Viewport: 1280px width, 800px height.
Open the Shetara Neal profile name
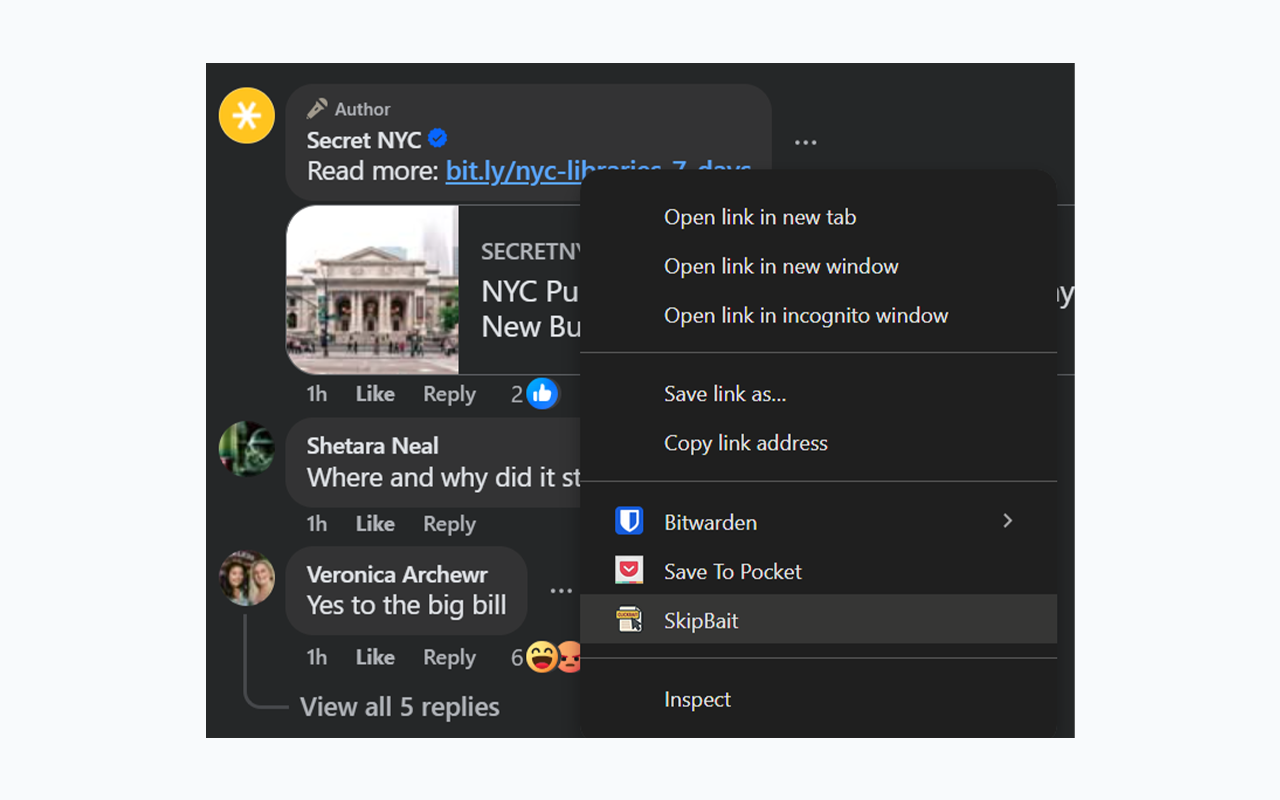pyautogui.click(x=373, y=446)
